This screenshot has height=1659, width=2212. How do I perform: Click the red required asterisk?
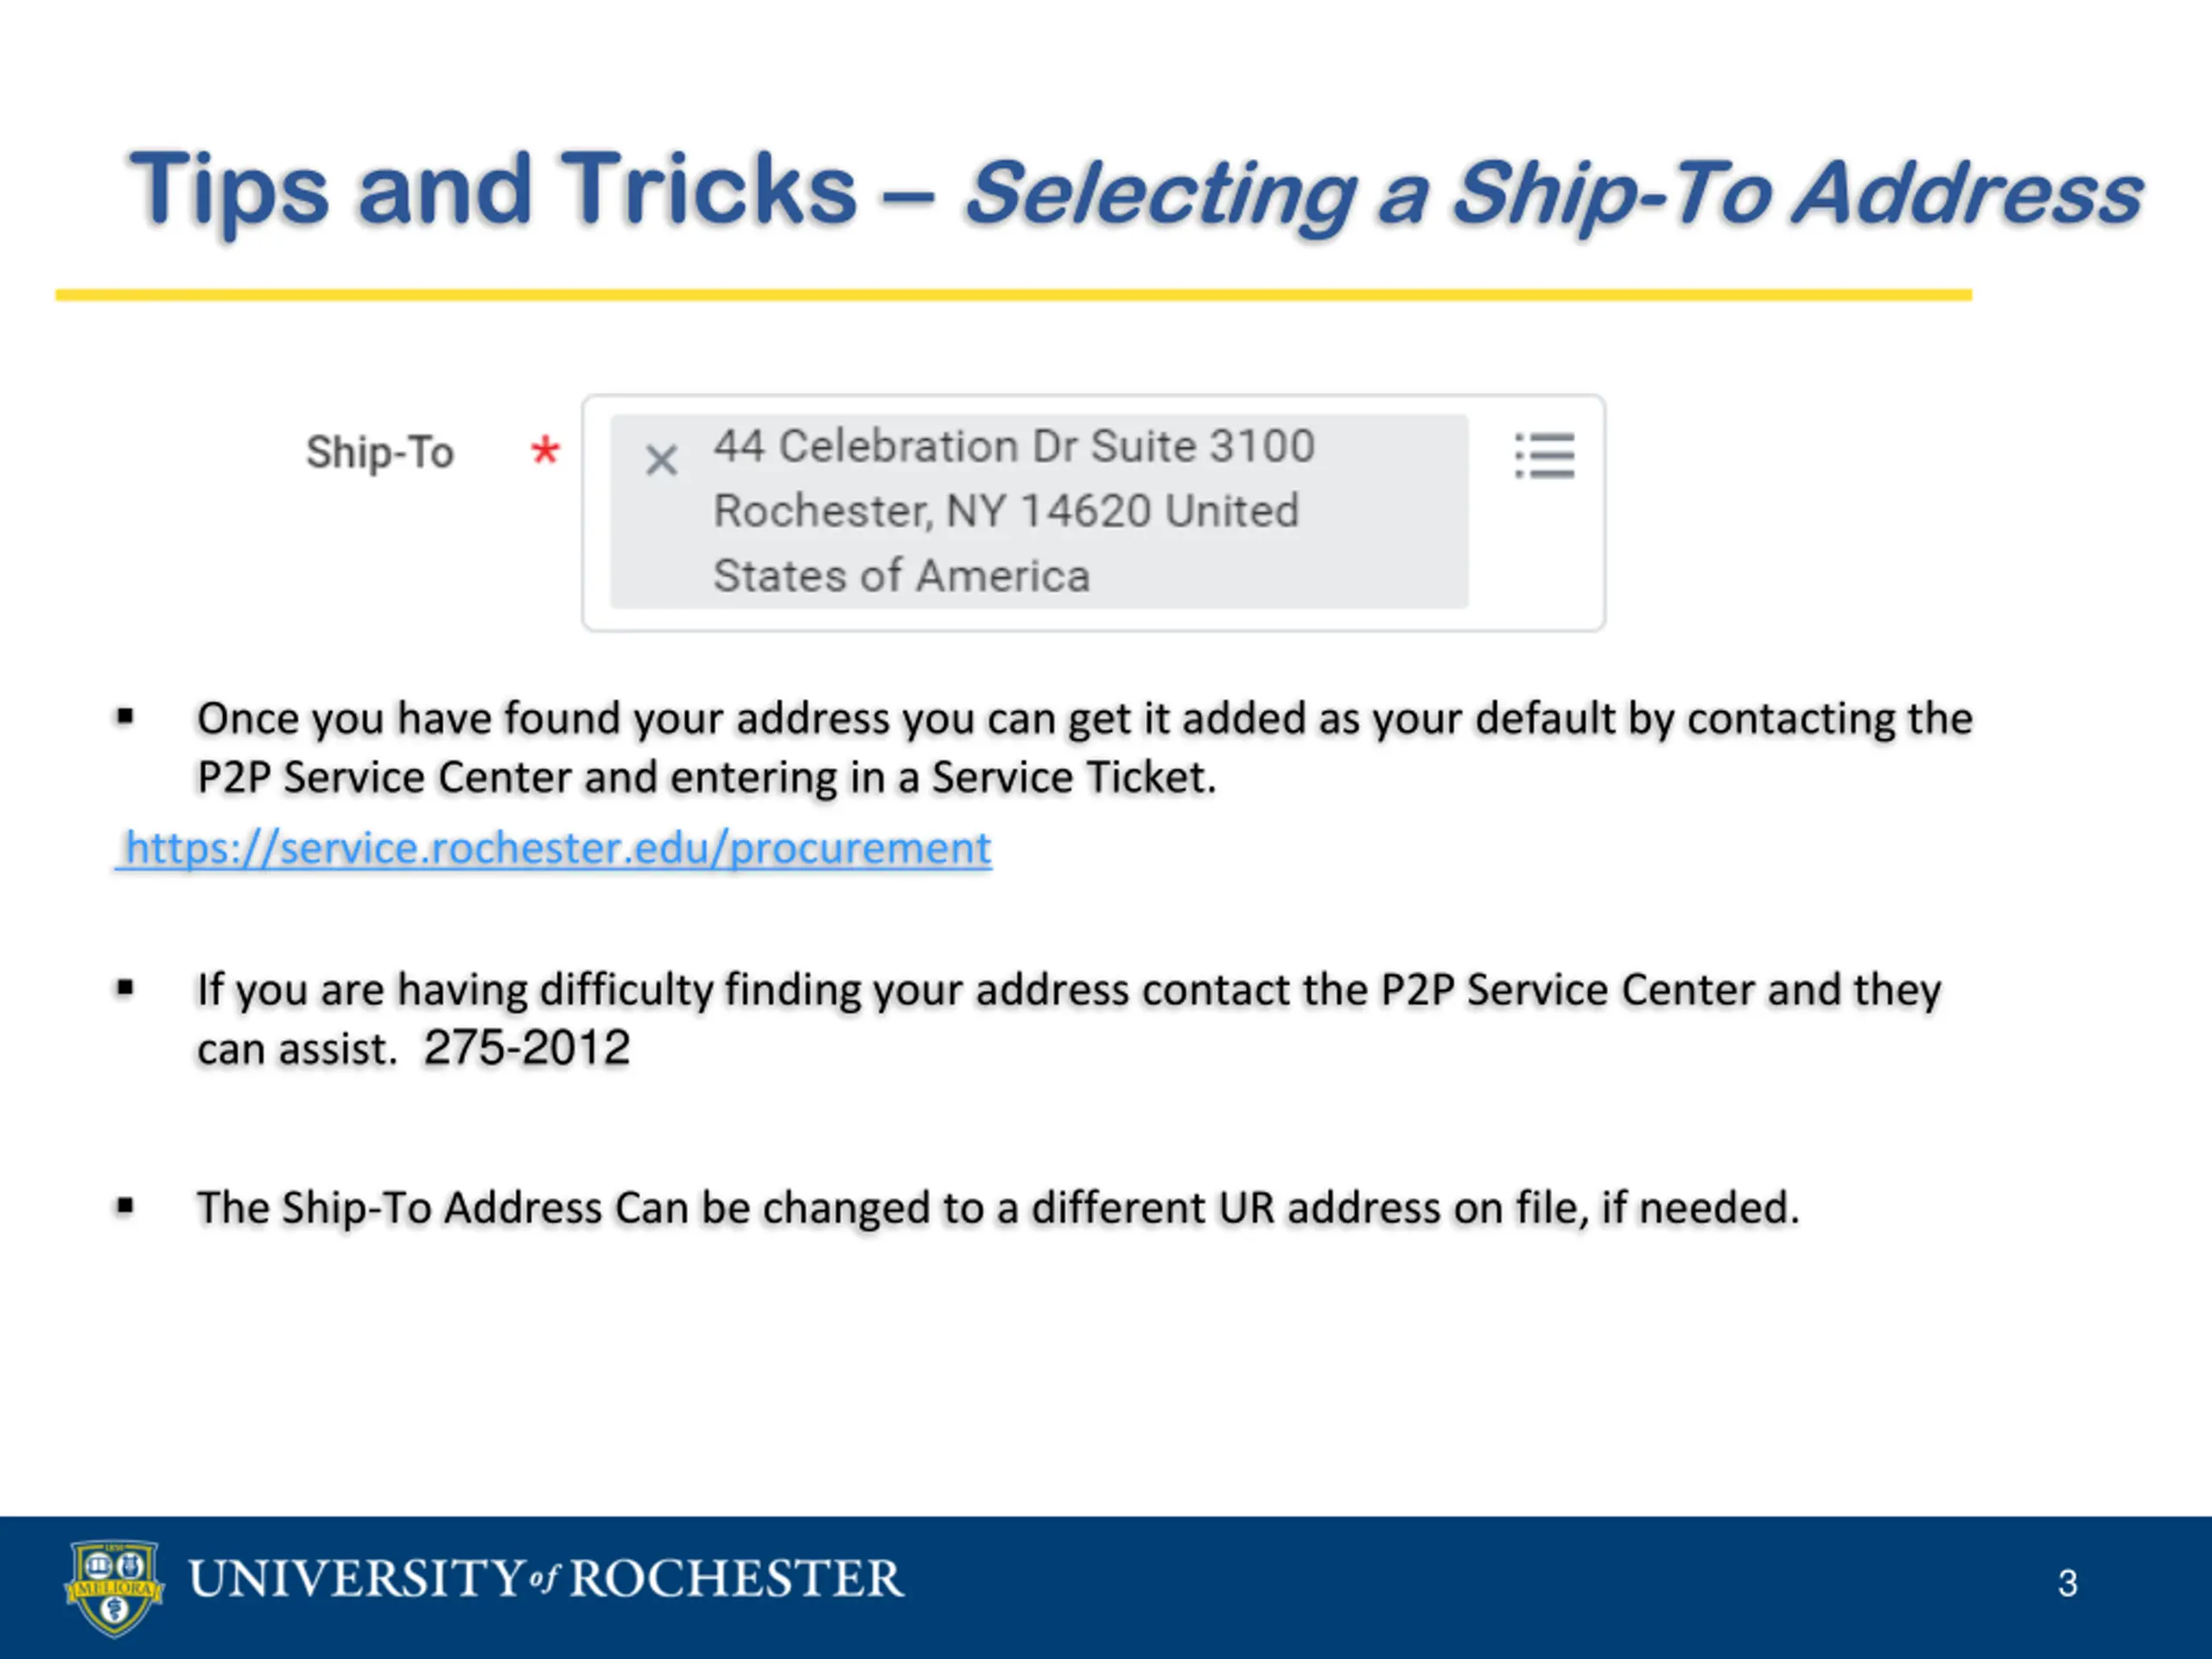(x=545, y=450)
